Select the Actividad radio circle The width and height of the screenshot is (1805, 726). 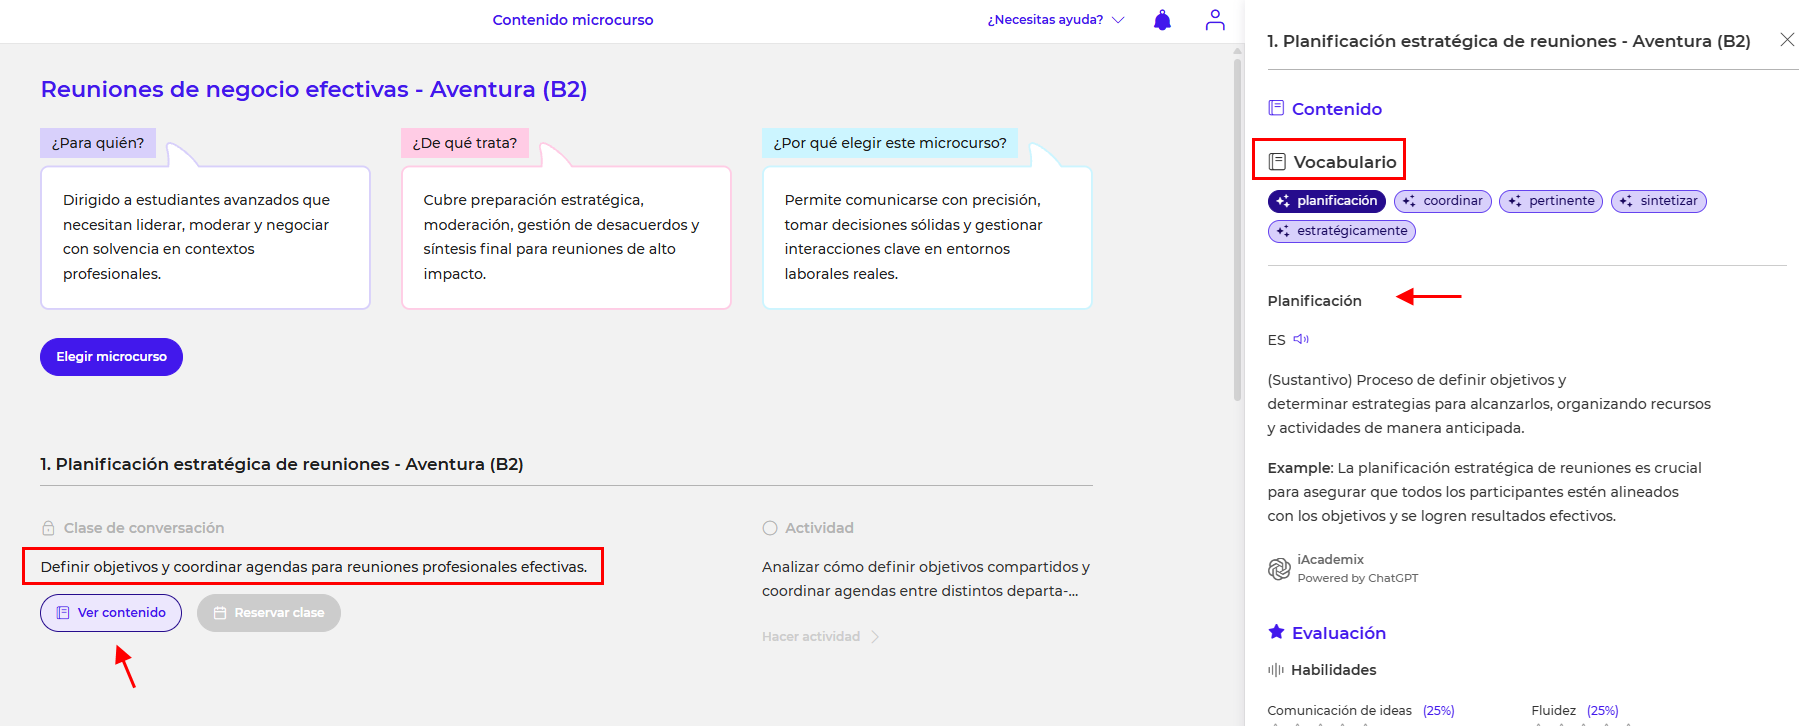pyautogui.click(x=770, y=528)
